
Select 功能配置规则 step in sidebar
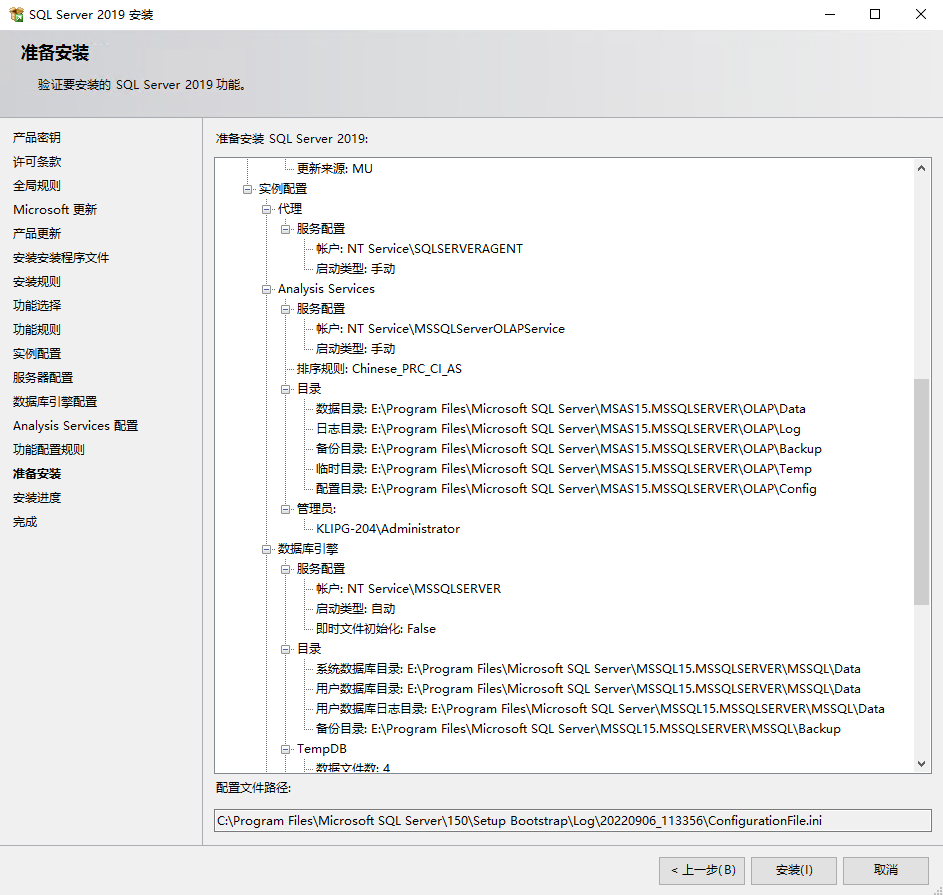pos(49,450)
